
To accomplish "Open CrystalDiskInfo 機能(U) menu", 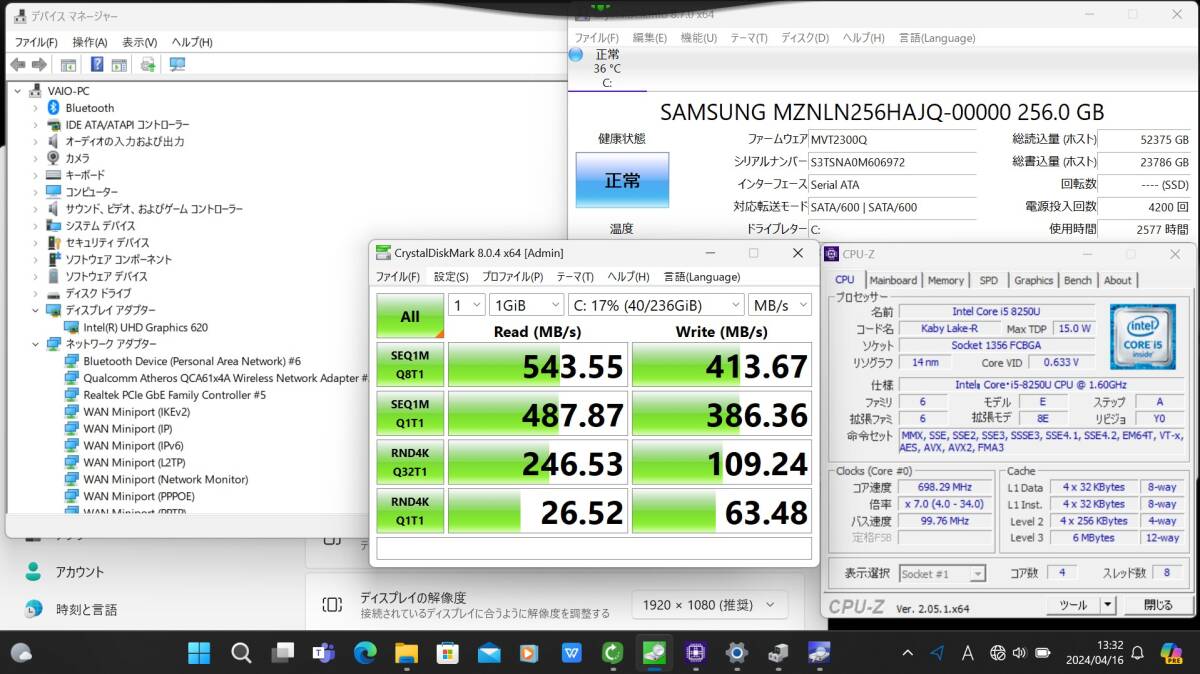I will [x=698, y=38].
